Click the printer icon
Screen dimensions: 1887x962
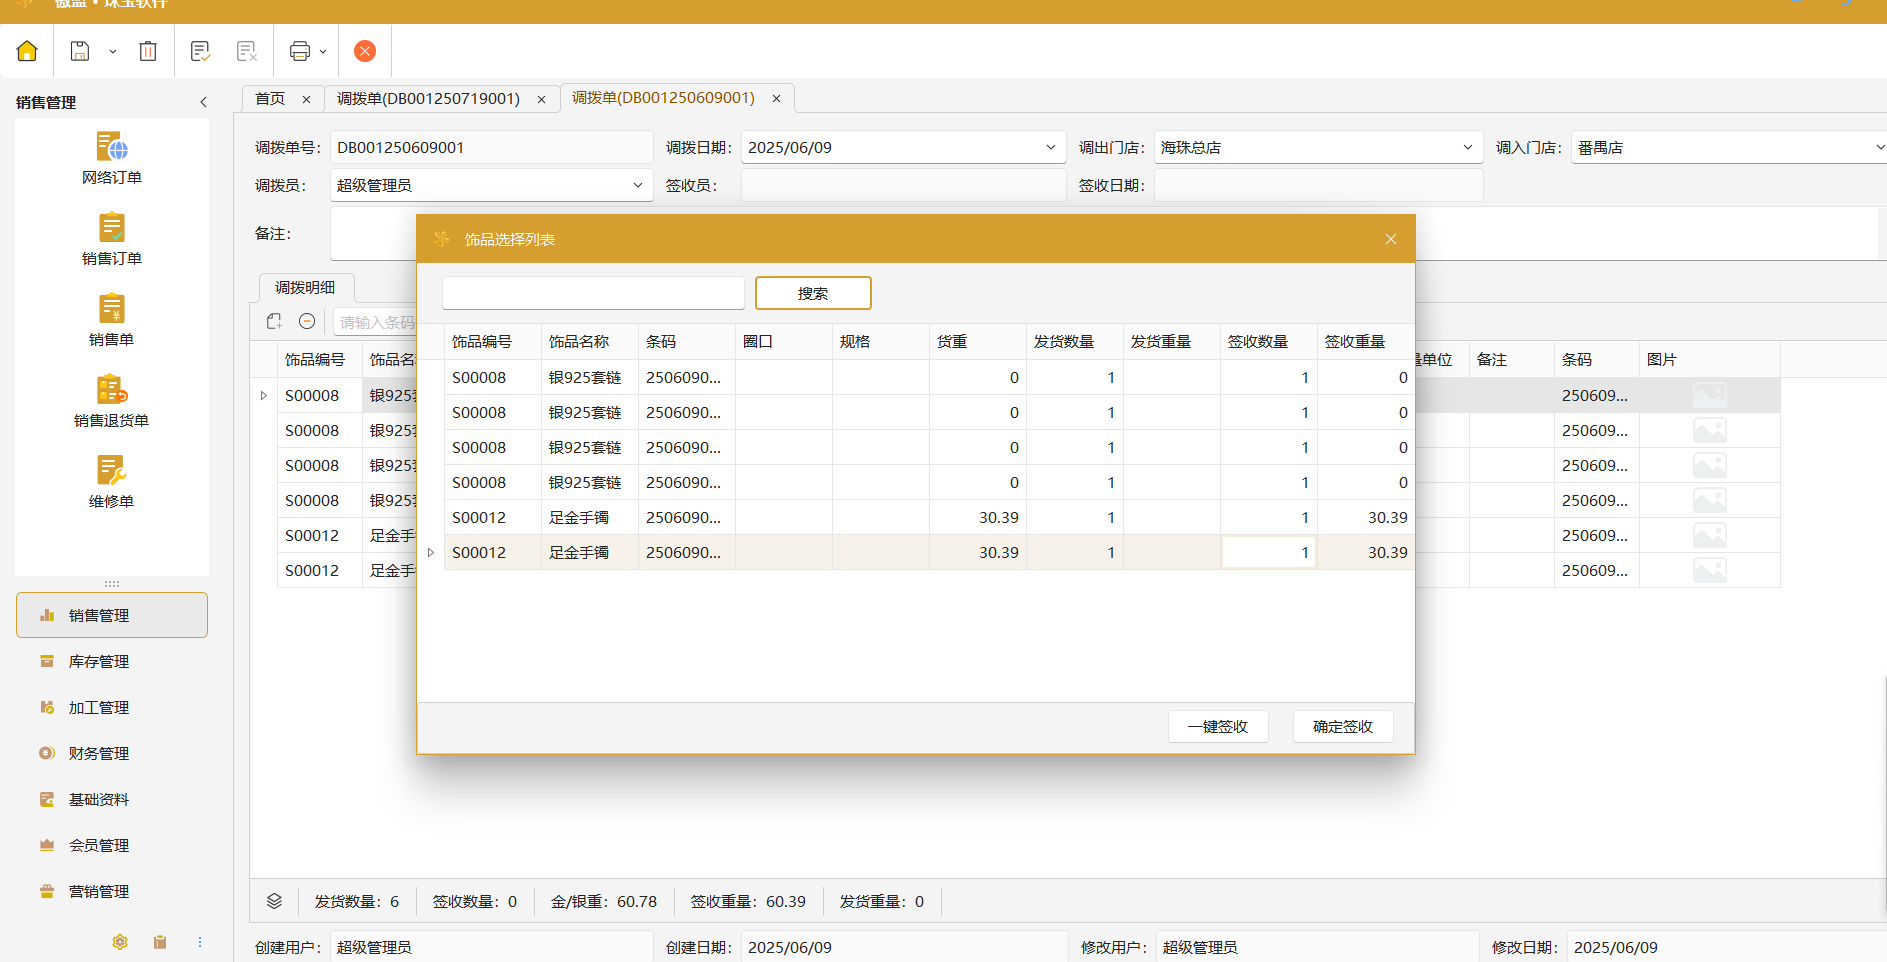pyautogui.click(x=299, y=51)
